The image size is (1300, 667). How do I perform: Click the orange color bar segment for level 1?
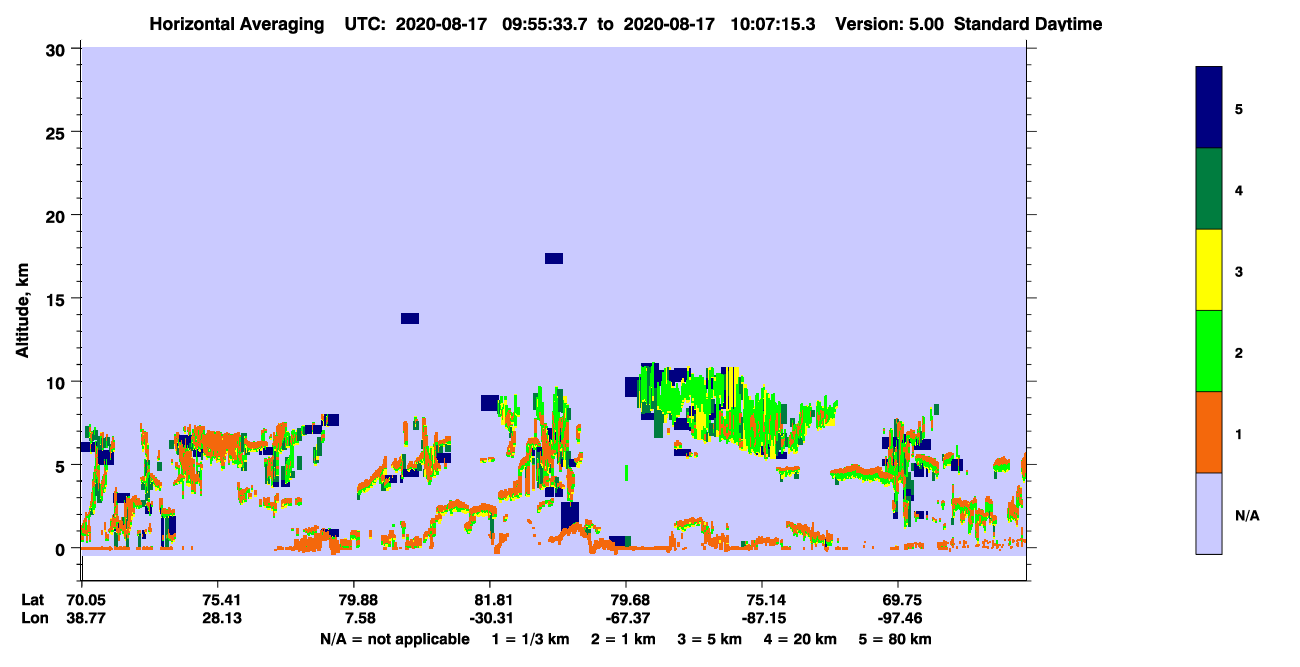point(1209,432)
